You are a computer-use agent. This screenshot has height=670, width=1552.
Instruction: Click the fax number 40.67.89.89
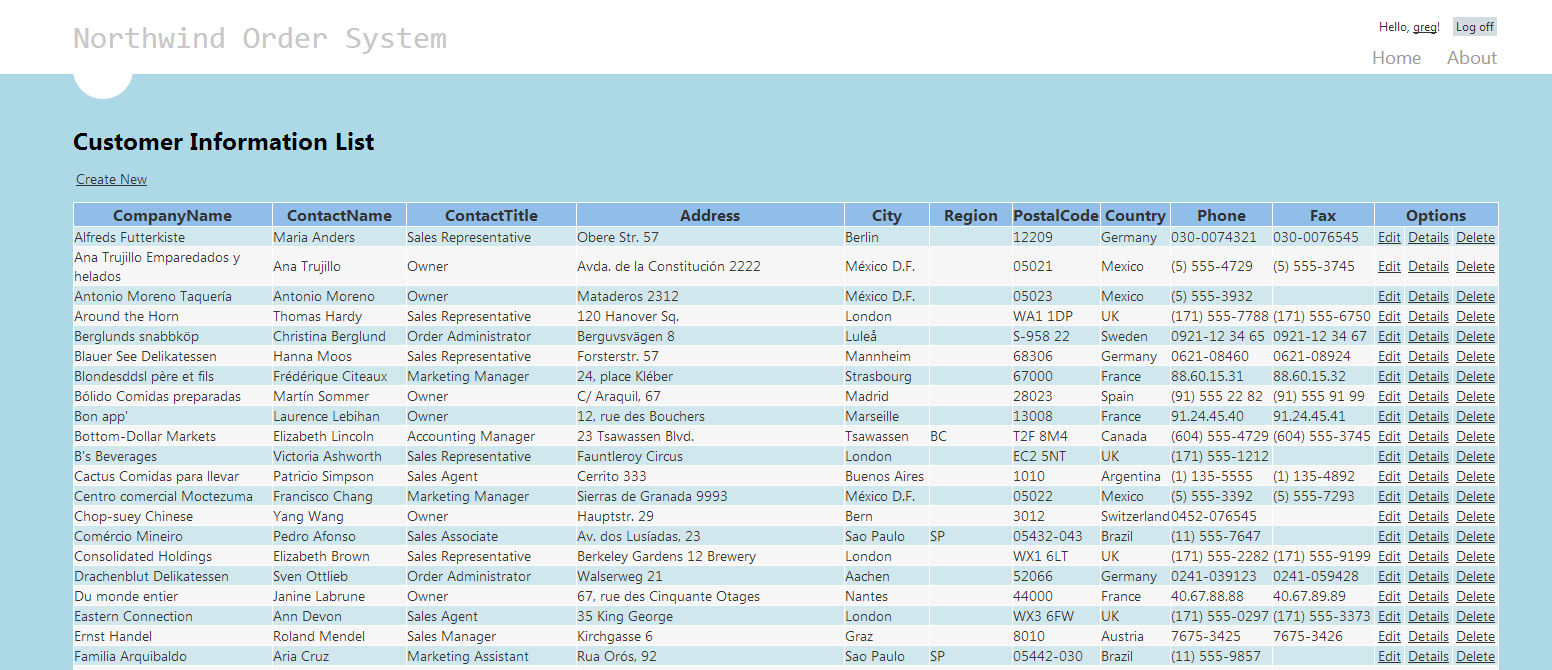click(1323, 596)
